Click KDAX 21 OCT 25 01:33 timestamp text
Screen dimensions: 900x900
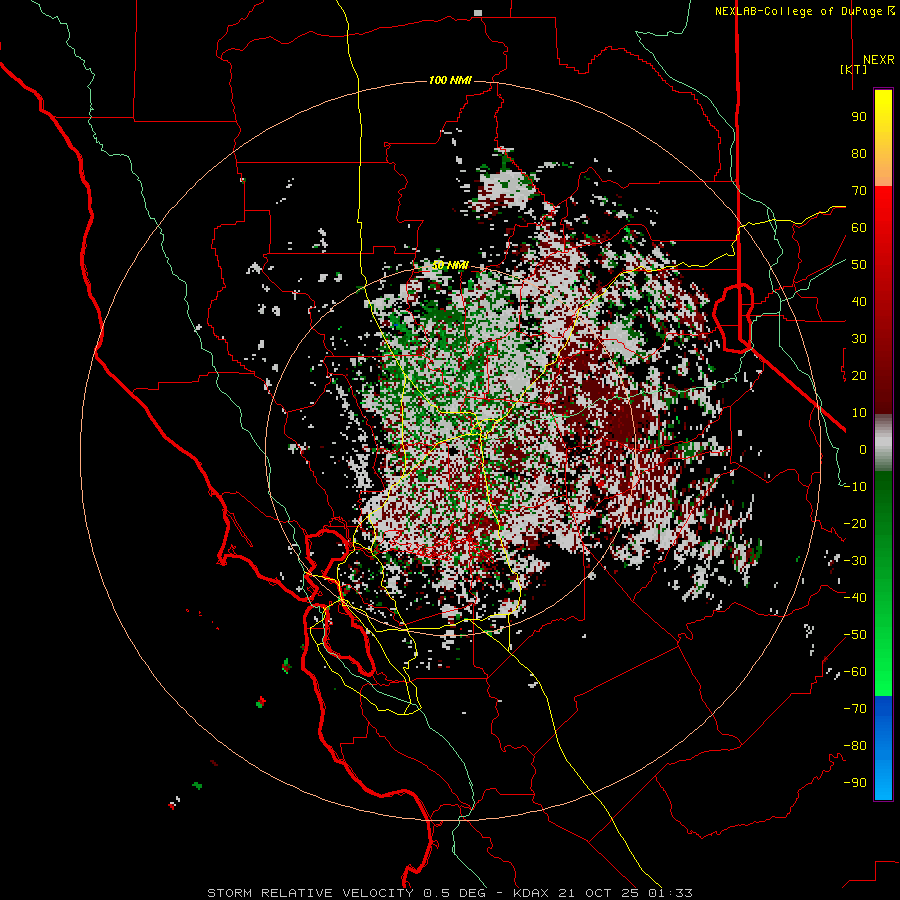click(603, 893)
